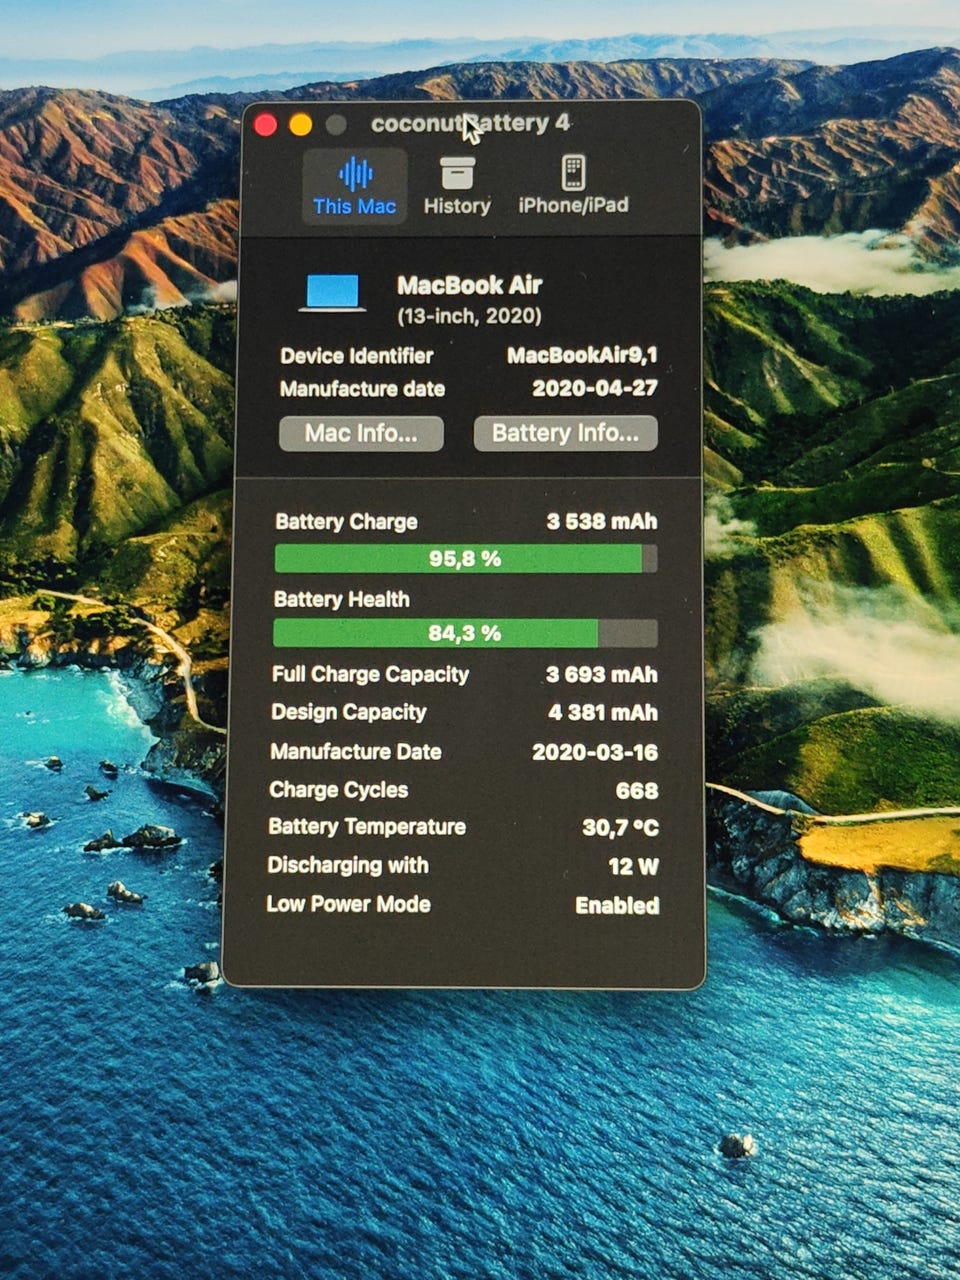The height and width of the screenshot is (1280, 960).
Task: Switch to the iPhone/iPad tab label
Action: [573, 205]
